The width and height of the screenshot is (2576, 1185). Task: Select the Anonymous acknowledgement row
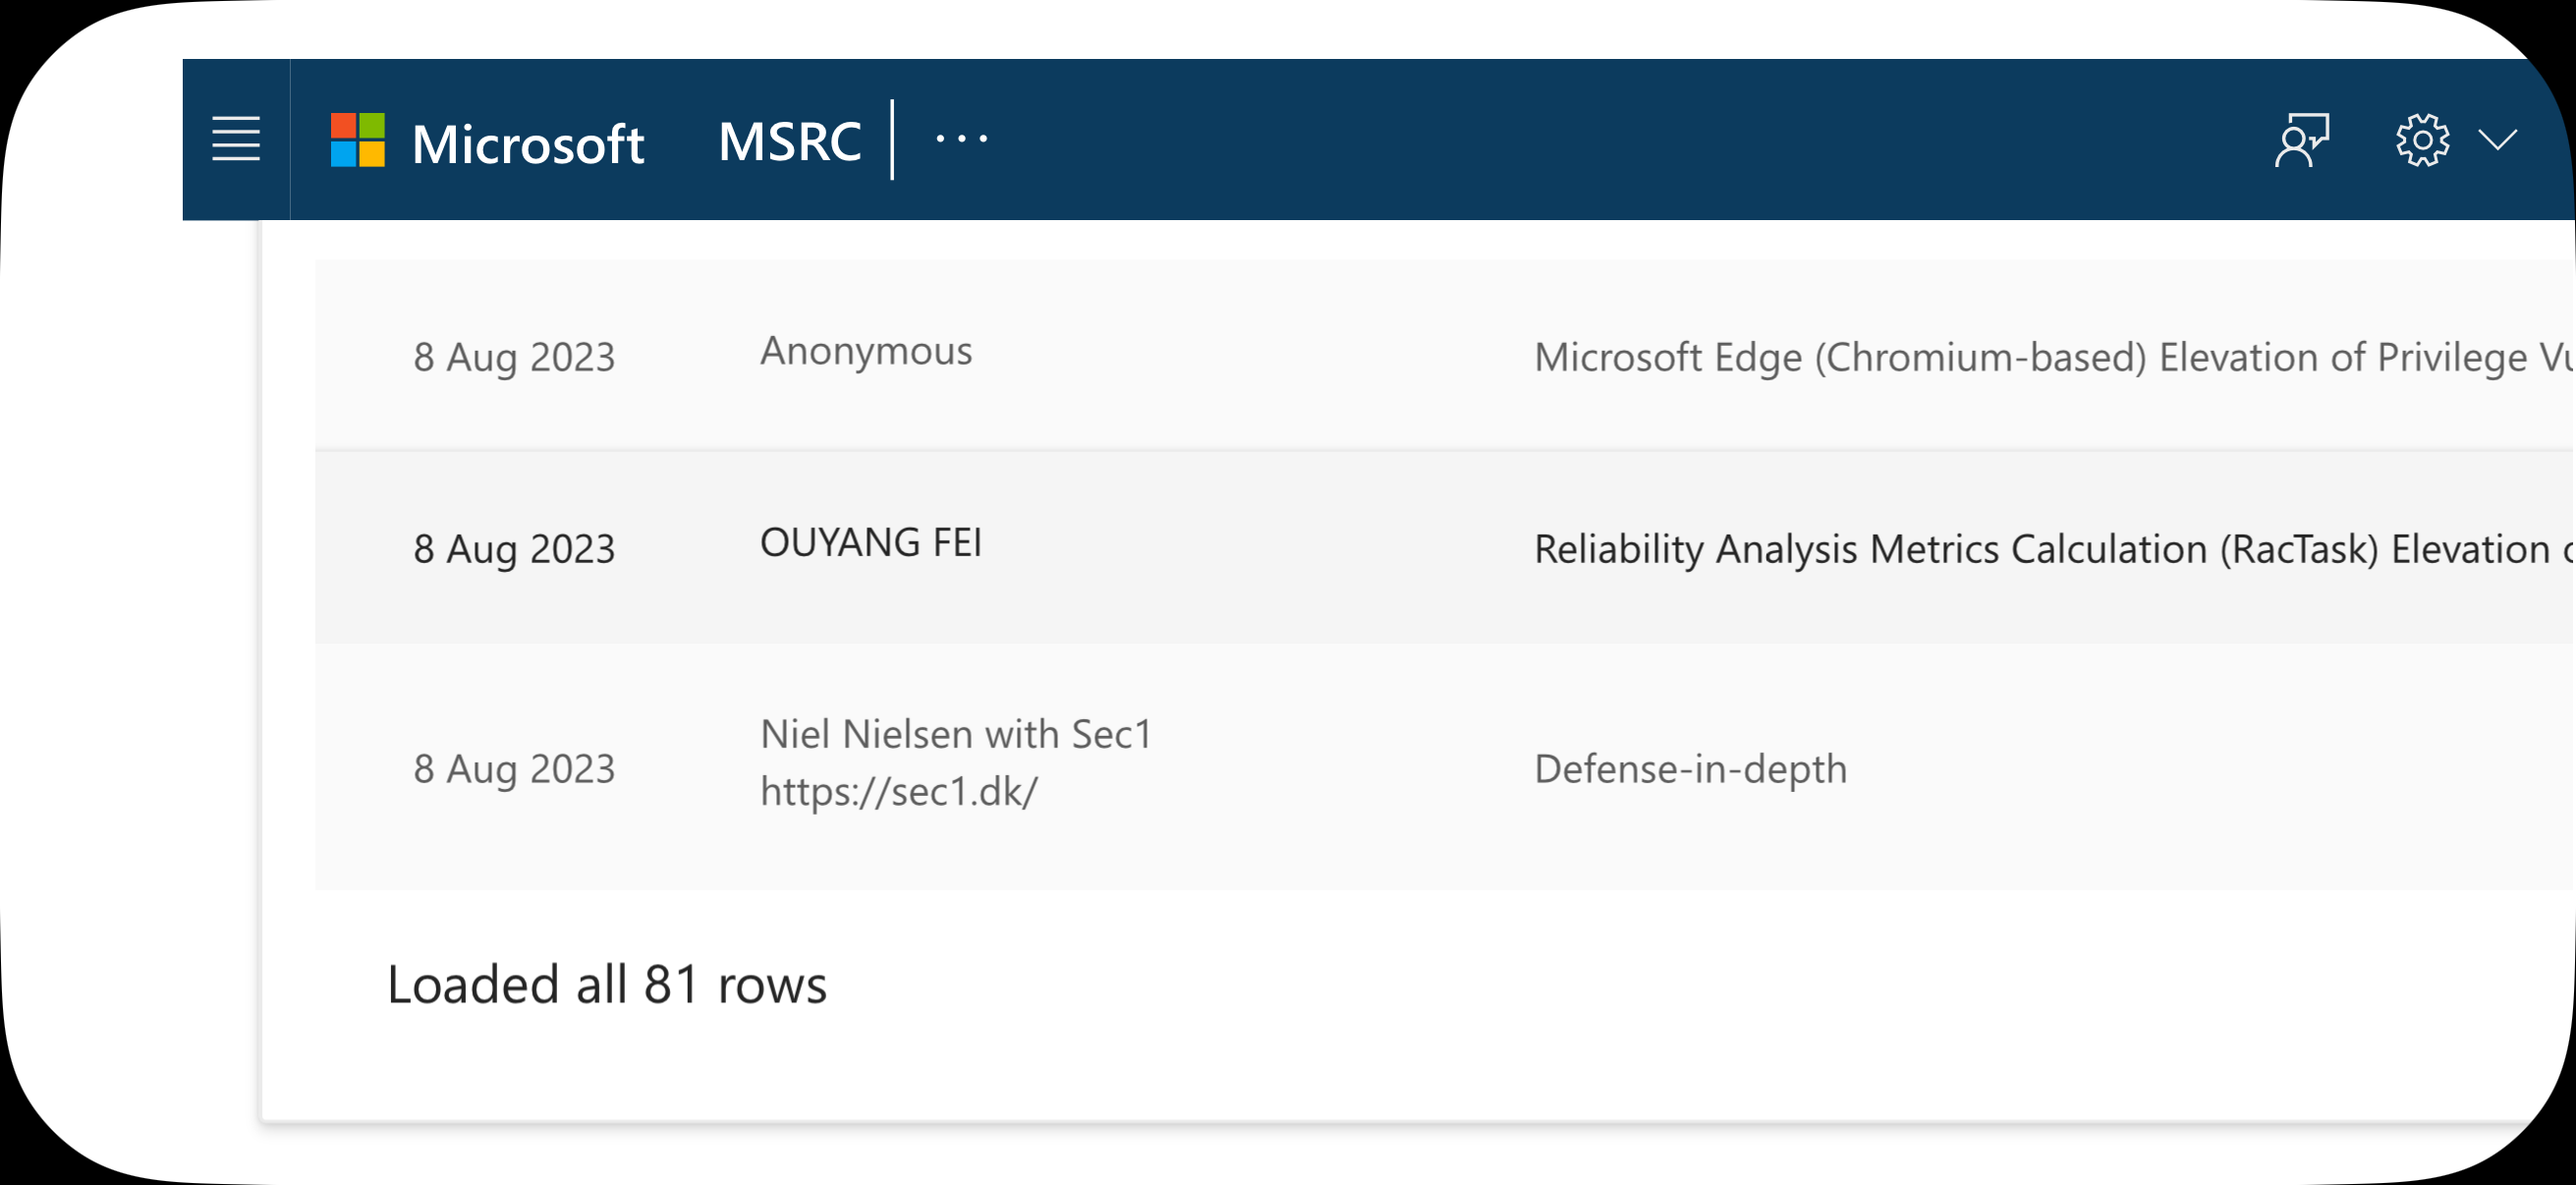pyautogui.click(x=1445, y=355)
